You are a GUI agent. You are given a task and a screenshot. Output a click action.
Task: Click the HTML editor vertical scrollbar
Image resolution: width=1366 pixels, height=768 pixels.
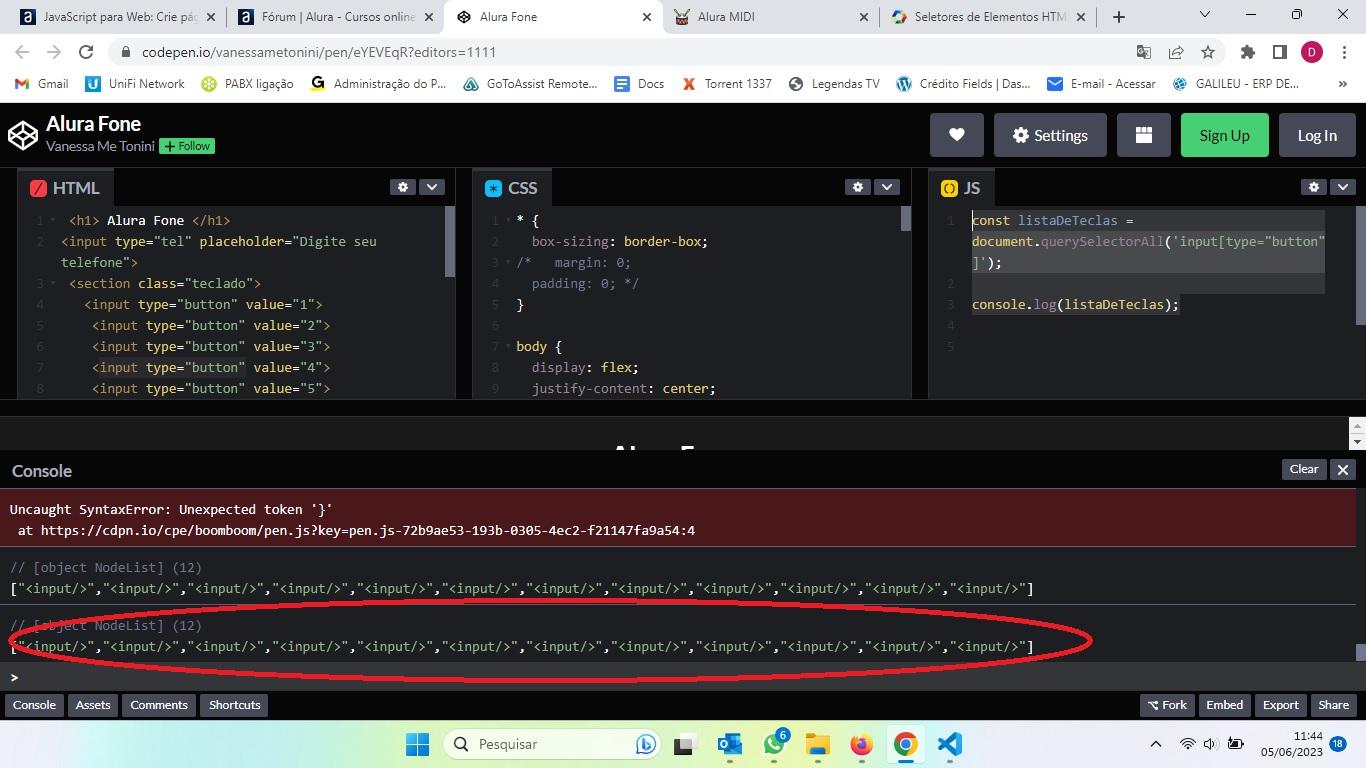pos(450,242)
